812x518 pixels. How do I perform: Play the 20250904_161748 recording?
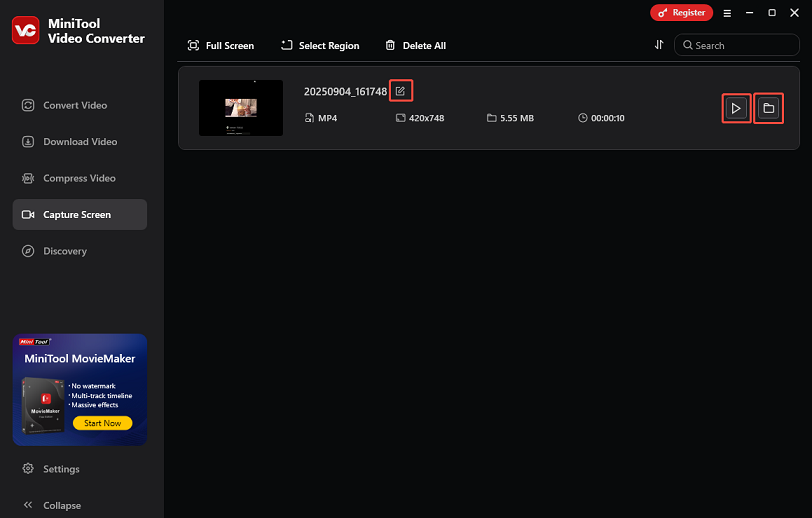(736, 108)
